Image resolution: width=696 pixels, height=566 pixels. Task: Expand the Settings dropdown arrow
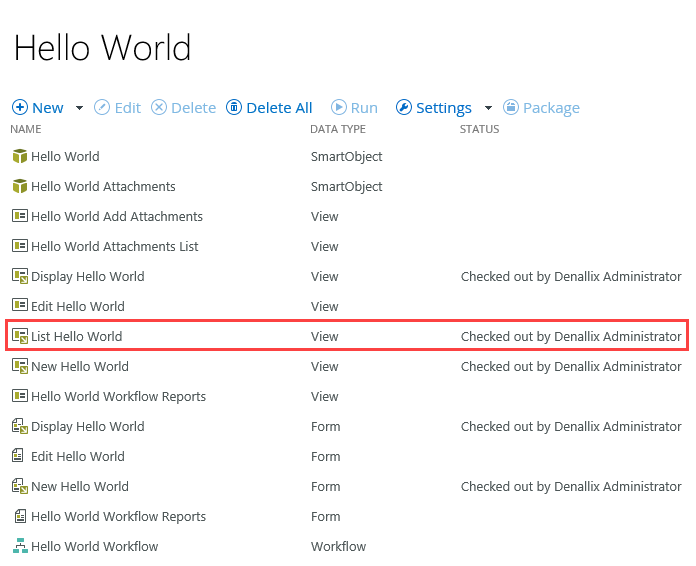point(488,108)
